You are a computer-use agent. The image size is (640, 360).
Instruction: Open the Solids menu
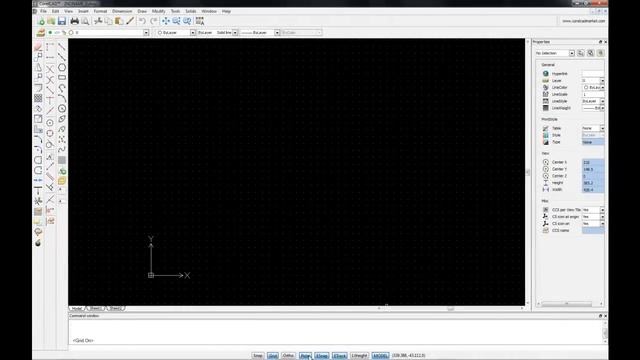click(x=191, y=11)
